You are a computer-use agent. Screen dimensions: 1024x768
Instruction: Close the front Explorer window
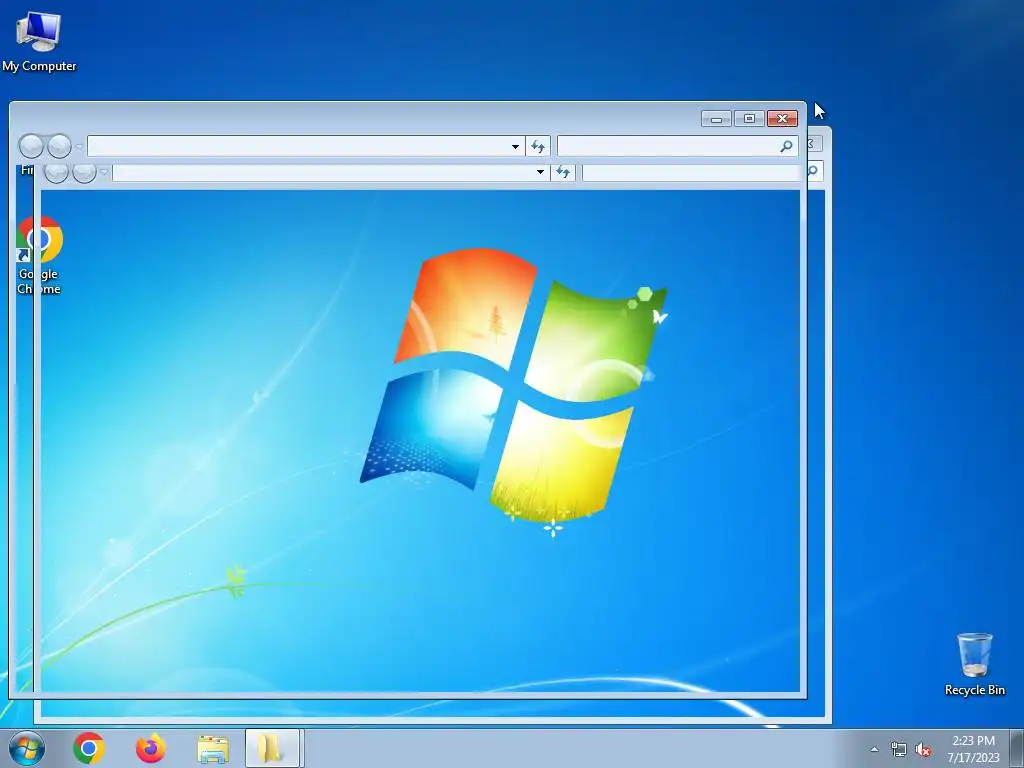[782, 119]
